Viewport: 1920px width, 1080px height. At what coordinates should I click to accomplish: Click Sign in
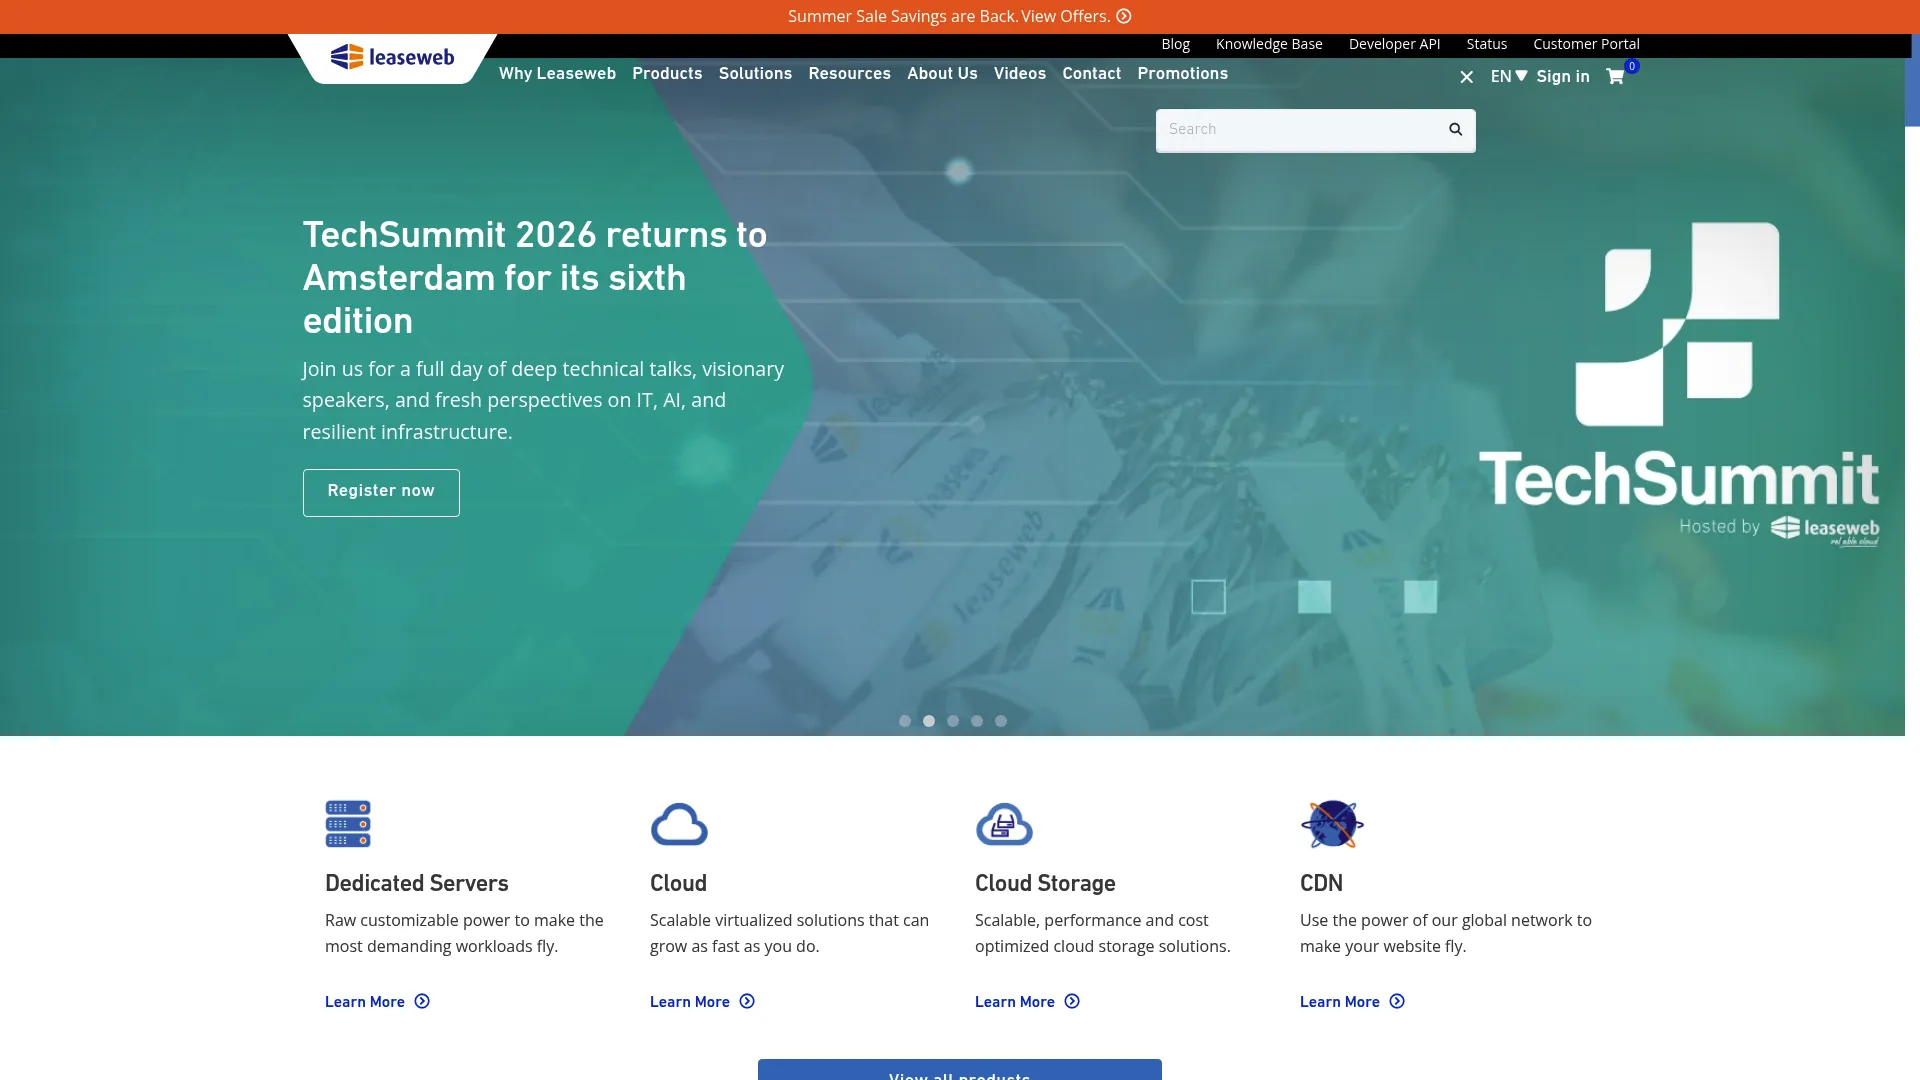pos(1563,76)
